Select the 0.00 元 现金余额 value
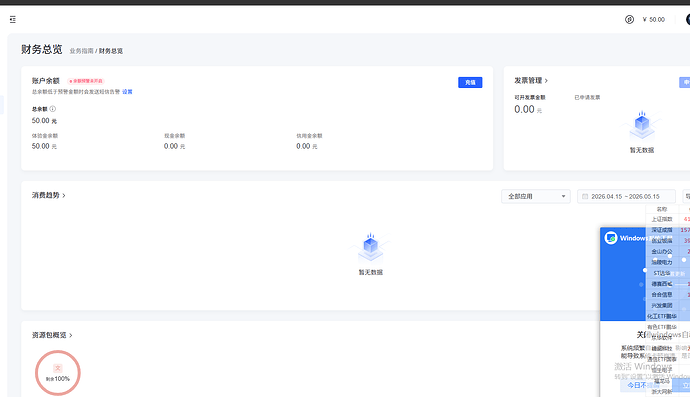The height and width of the screenshot is (397, 690). [x=174, y=146]
